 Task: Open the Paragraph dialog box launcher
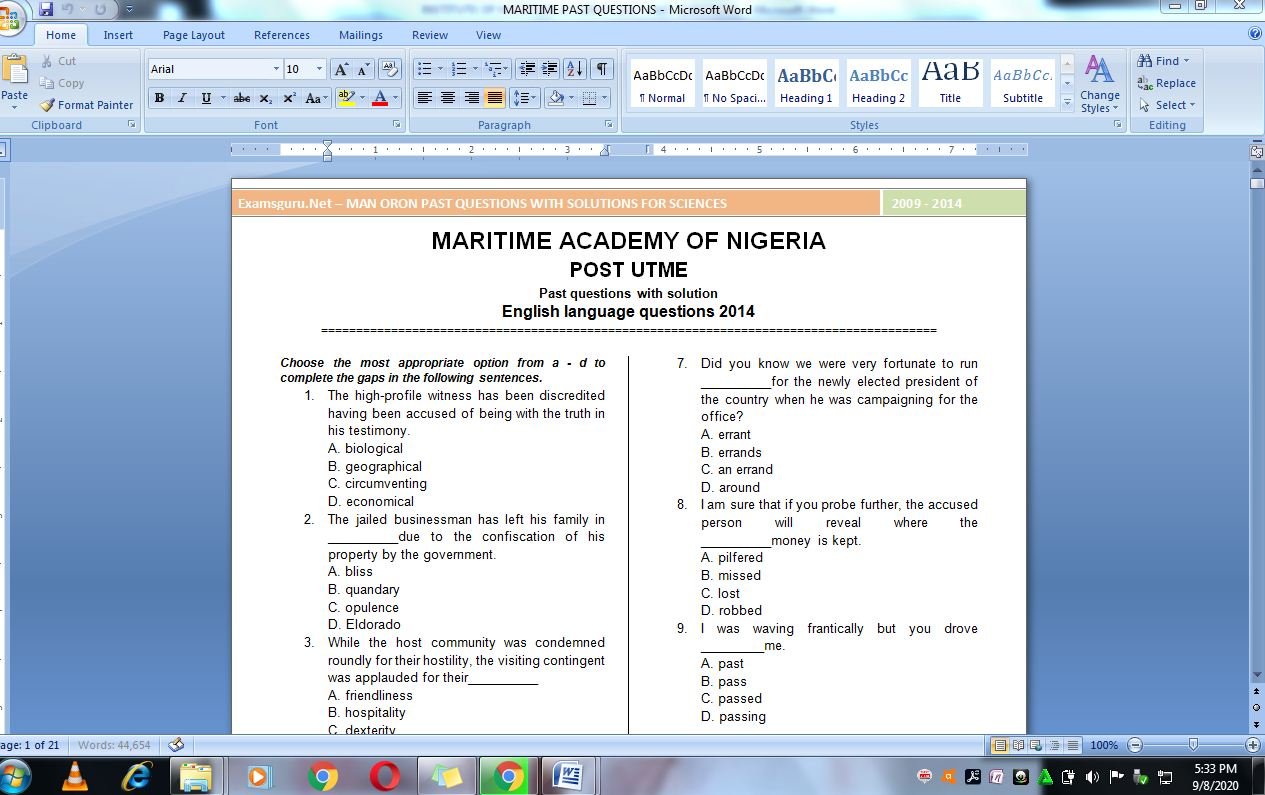click(x=609, y=125)
